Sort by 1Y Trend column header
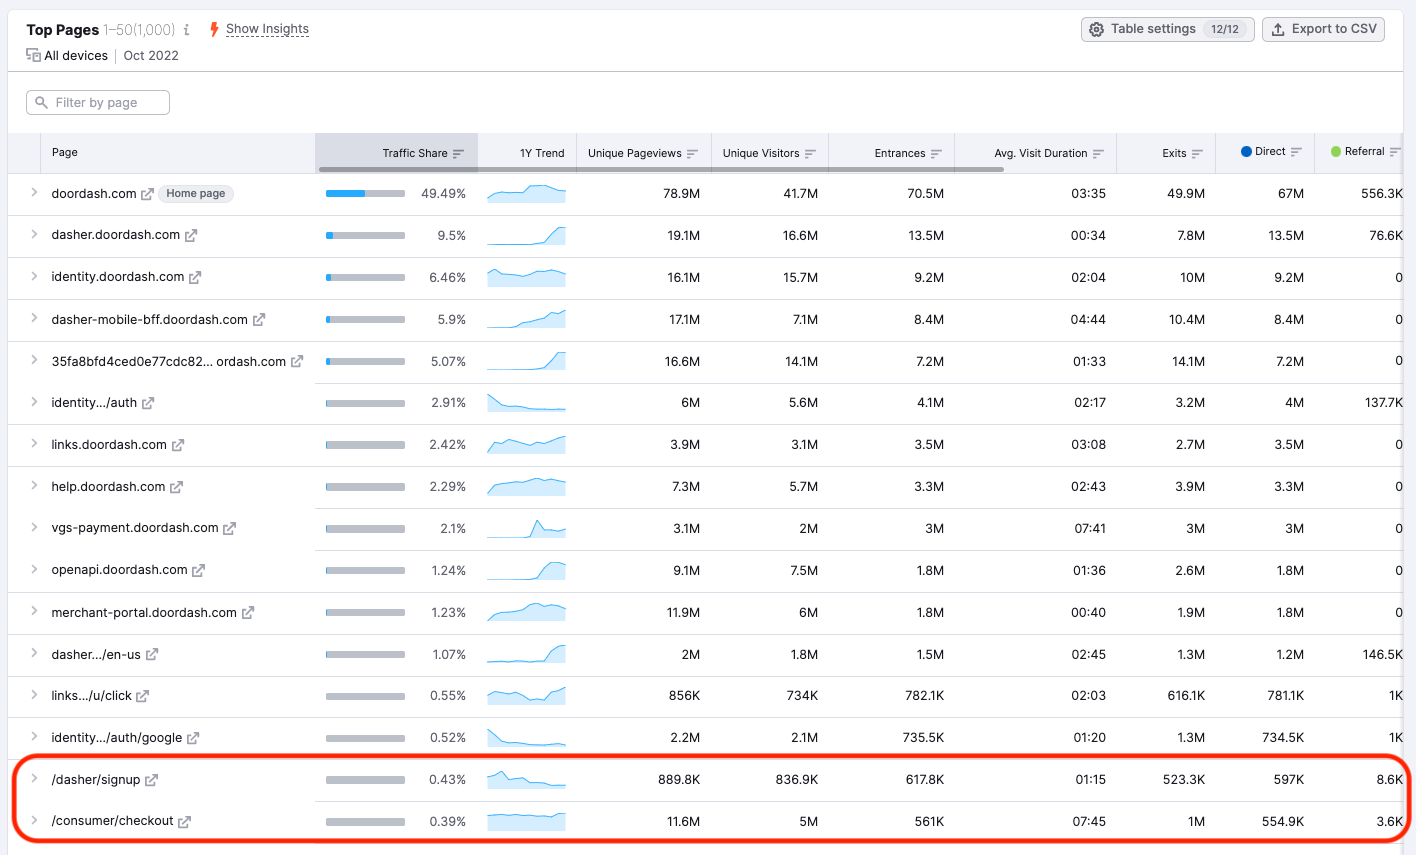The width and height of the screenshot is (1416, 855). (542, 153)
